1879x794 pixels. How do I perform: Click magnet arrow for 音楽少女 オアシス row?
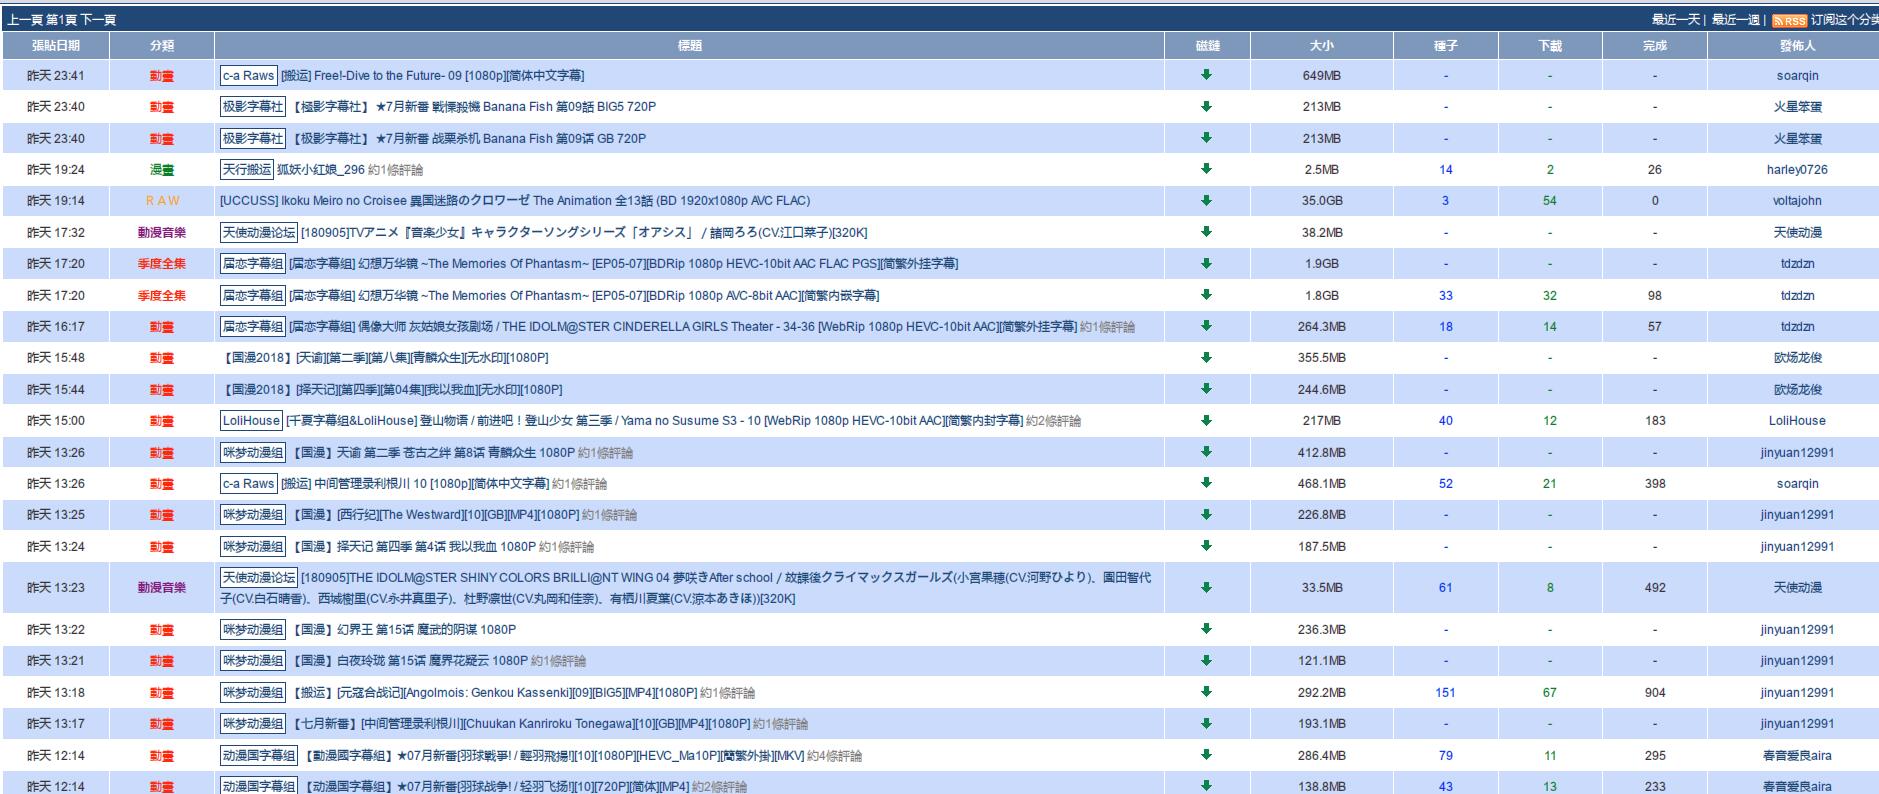coord(1206,232)
